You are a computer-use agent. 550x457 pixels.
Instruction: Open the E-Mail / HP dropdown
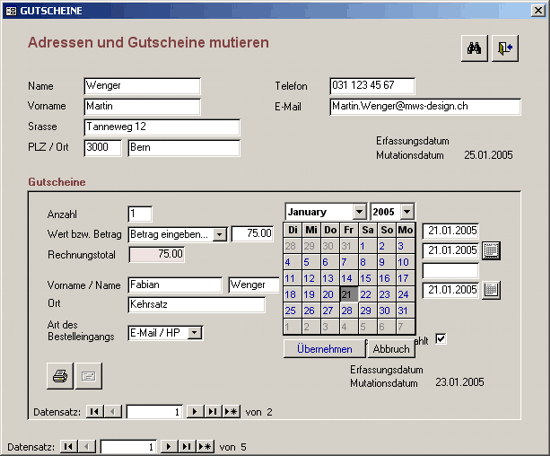click(x=194, y=332)
